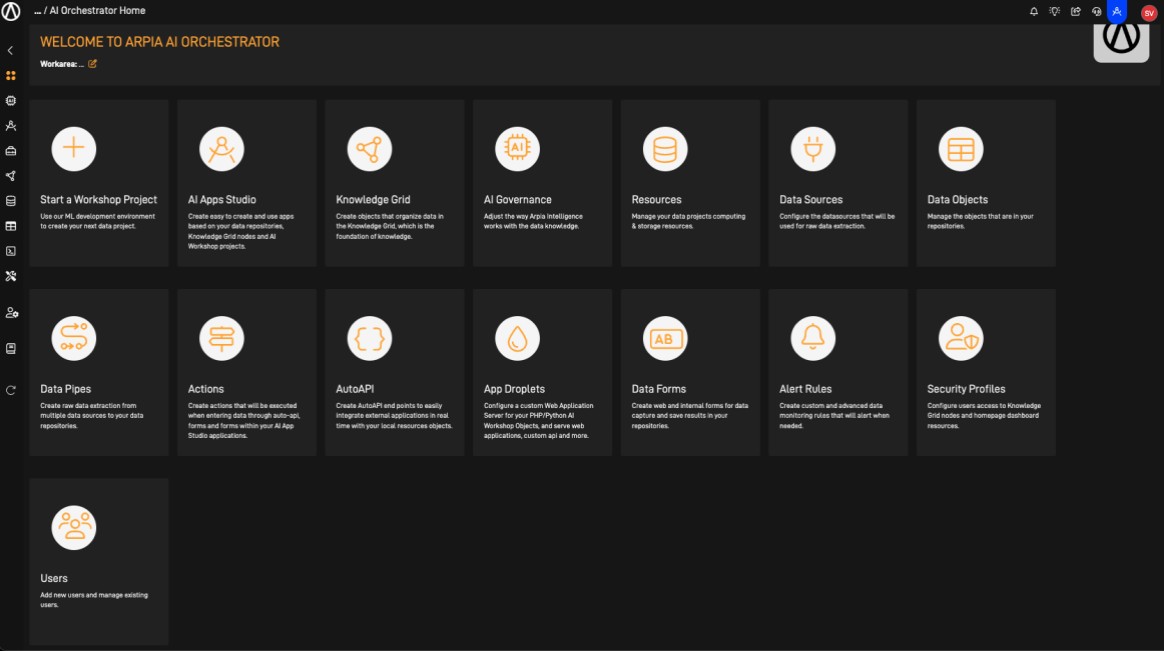Screen dimensions: 1164x651
Task: Select the Knowledge Grid tile
Action: (394, 182)
